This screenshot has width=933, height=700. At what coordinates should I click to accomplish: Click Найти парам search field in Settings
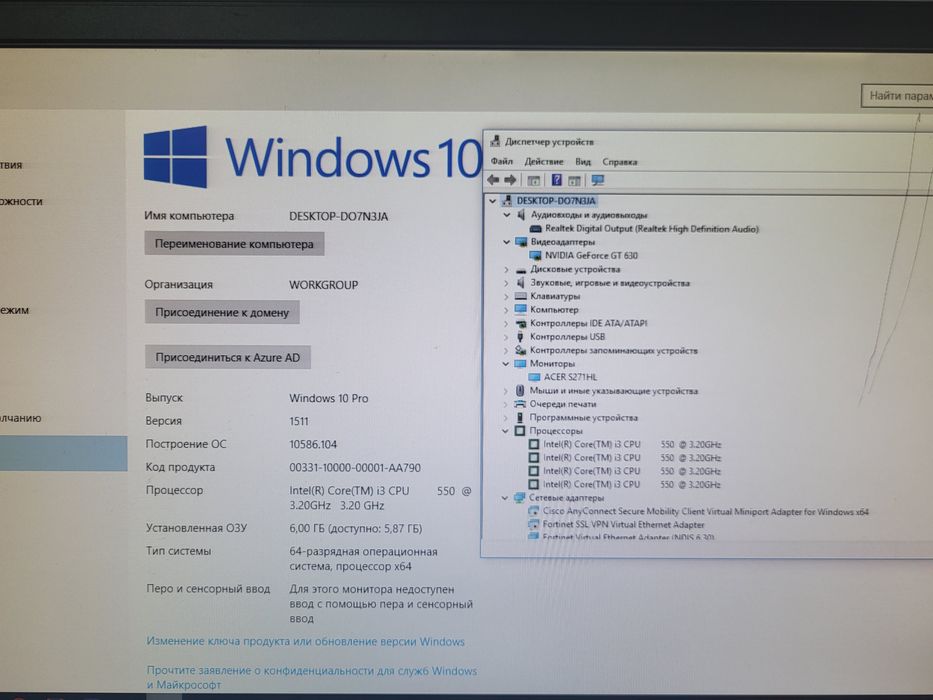click(x=897, y=96)
